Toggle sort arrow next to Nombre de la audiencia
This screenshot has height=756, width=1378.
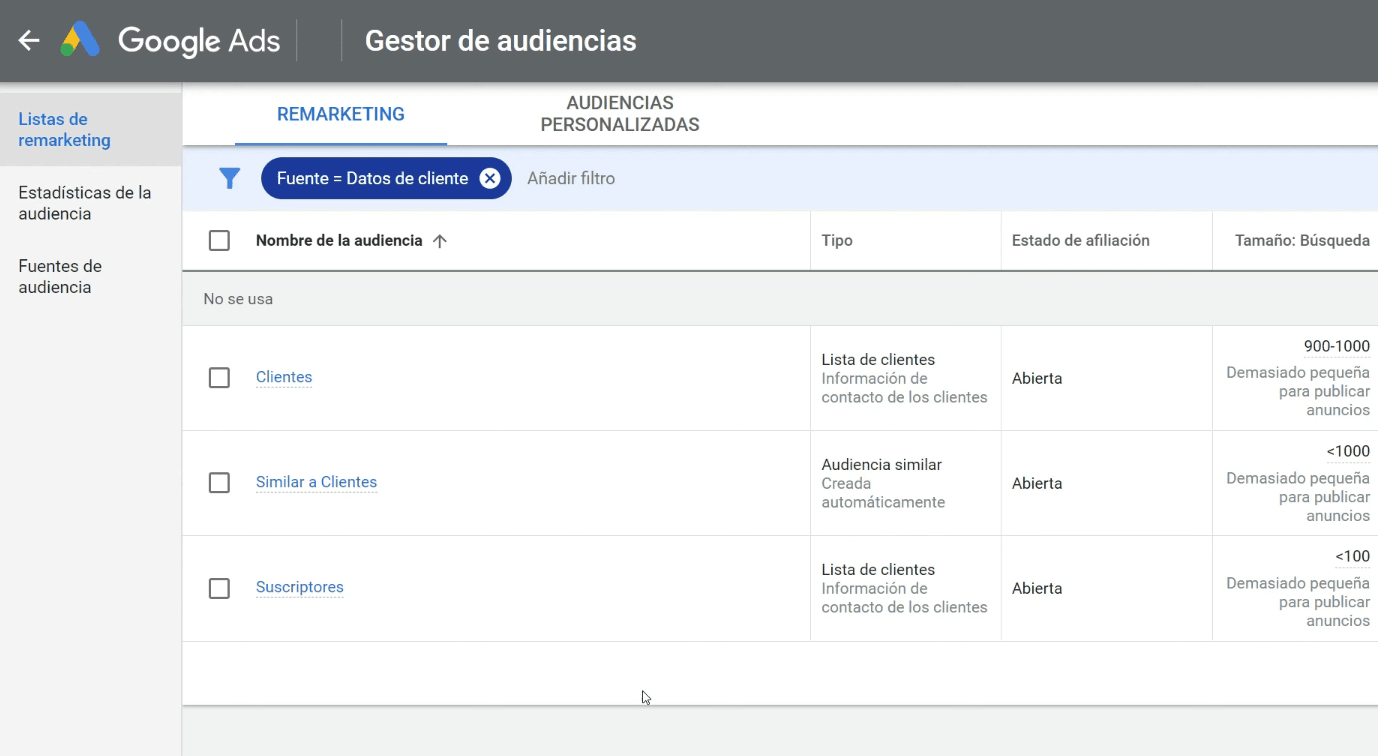(439, 241)
